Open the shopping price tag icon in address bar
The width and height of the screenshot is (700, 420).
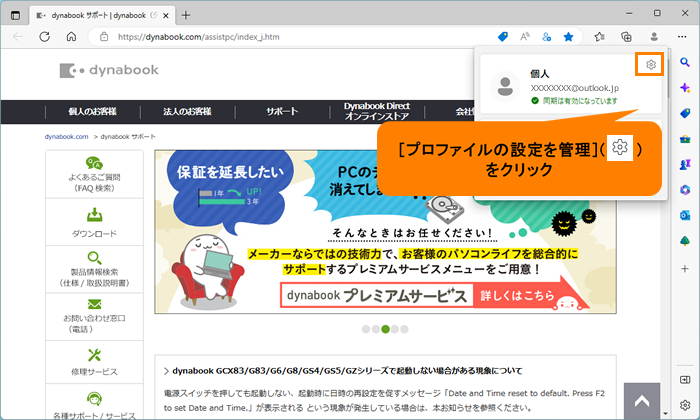(503, 37)
